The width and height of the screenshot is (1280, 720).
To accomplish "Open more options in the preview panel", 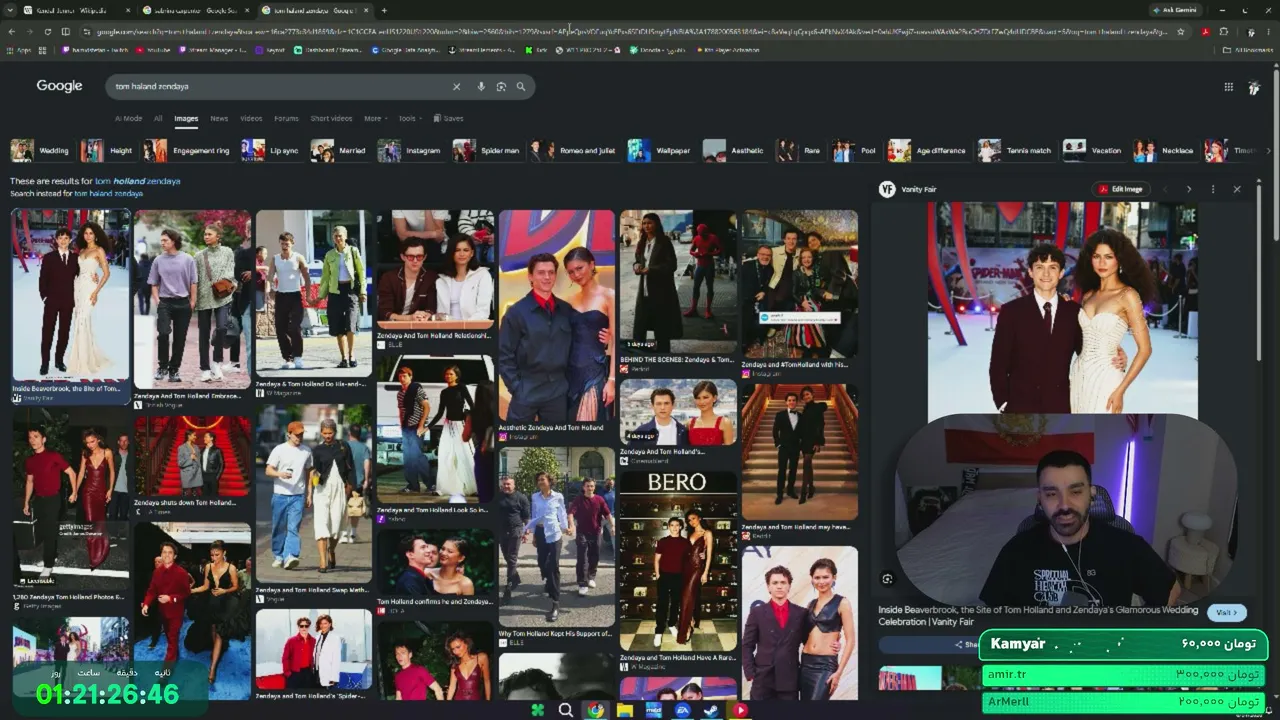I will click(x=1213, y=189).
